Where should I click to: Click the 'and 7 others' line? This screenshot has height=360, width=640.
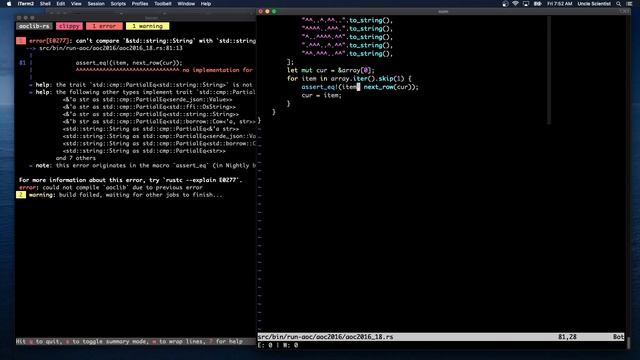pos(76,158)
